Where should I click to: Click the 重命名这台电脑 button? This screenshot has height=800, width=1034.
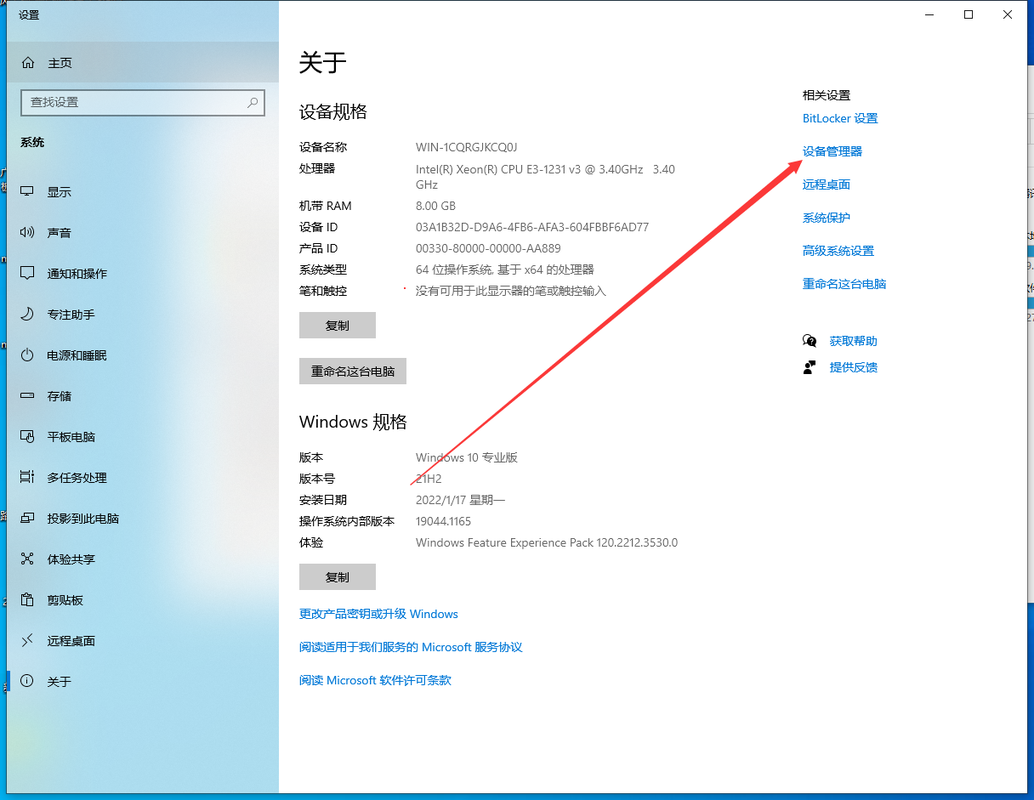[352, 371]
